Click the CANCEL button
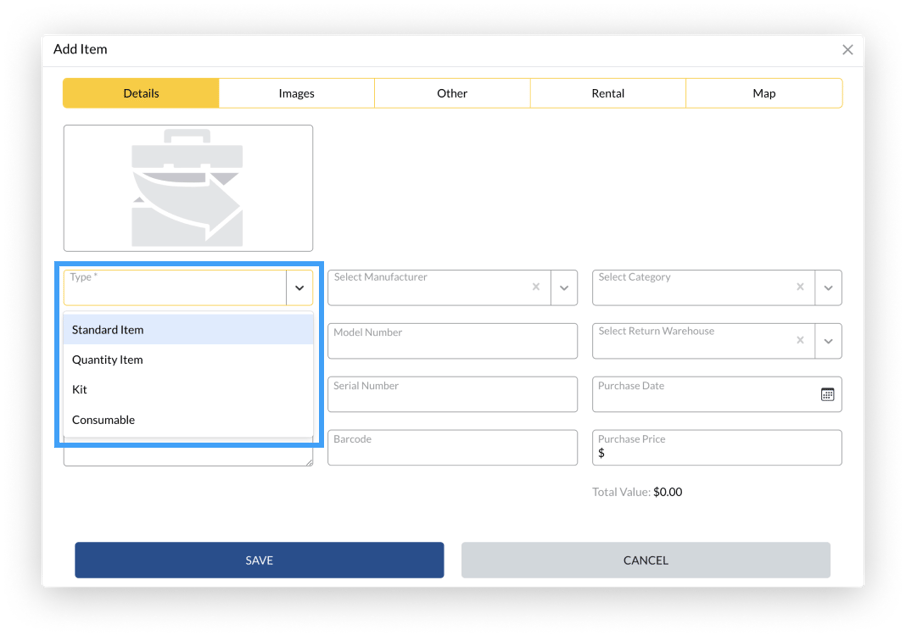 coord(645,560)
